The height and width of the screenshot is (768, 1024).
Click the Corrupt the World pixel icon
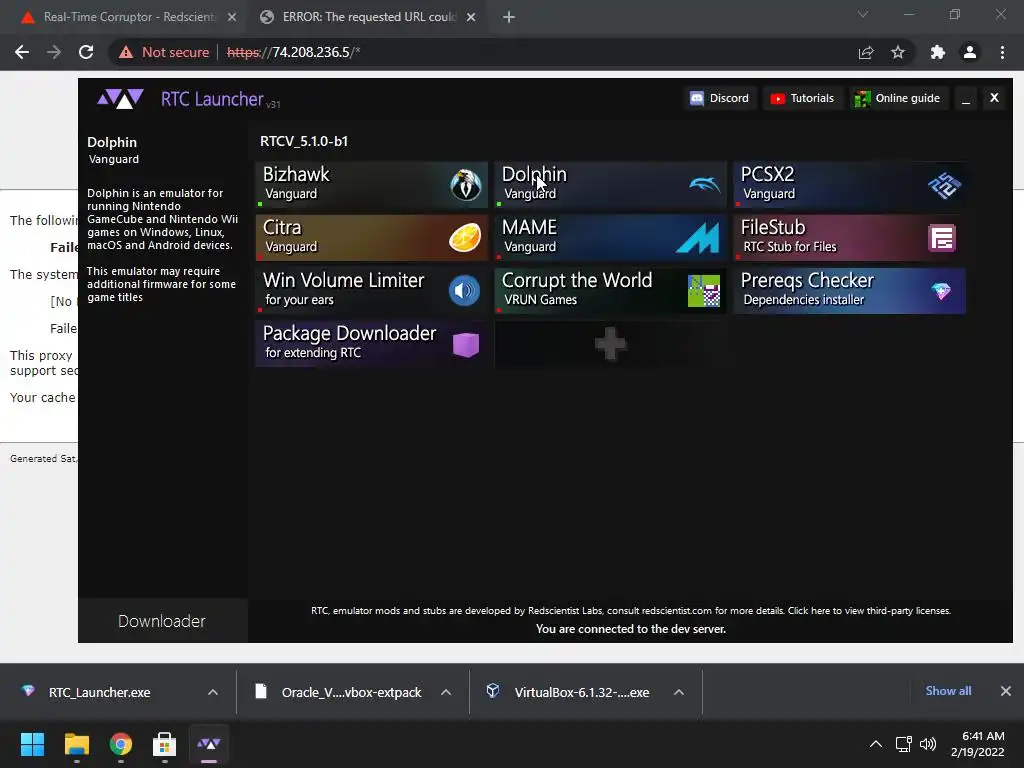click(x=704, y=291)
